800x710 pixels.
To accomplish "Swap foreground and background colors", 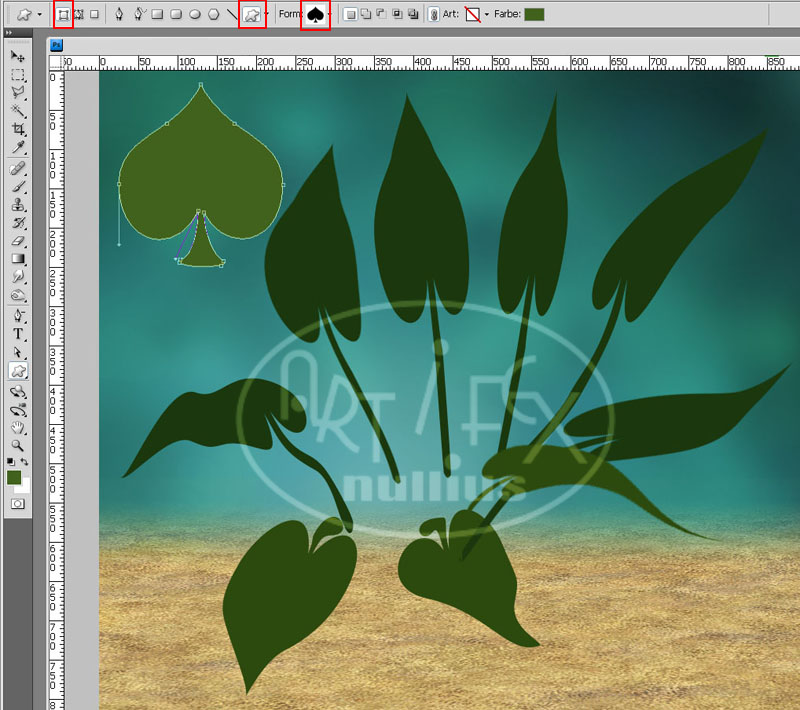I will click(x=24, y=462).
